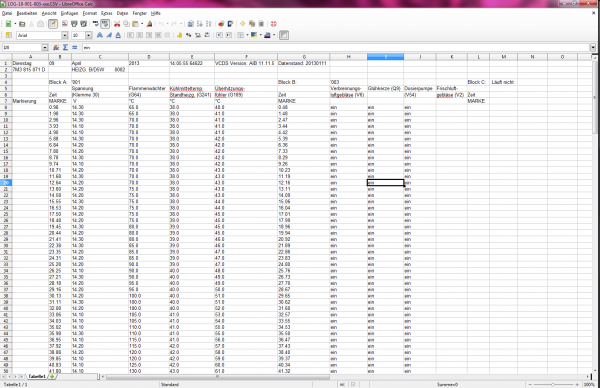Screen dimensions: 600x388
Task: Open the font size dropdown
Action: point(88,35)
